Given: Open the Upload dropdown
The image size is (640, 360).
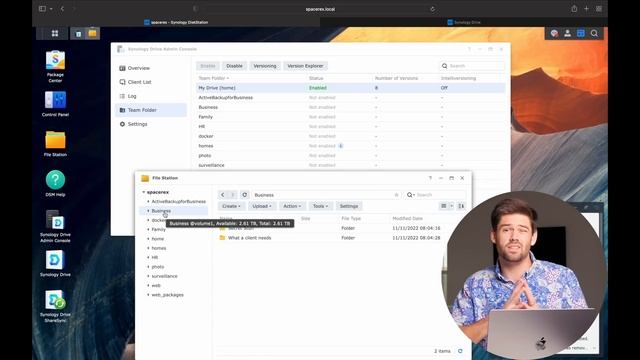Looking at the screenshot, I should [262, 206].
